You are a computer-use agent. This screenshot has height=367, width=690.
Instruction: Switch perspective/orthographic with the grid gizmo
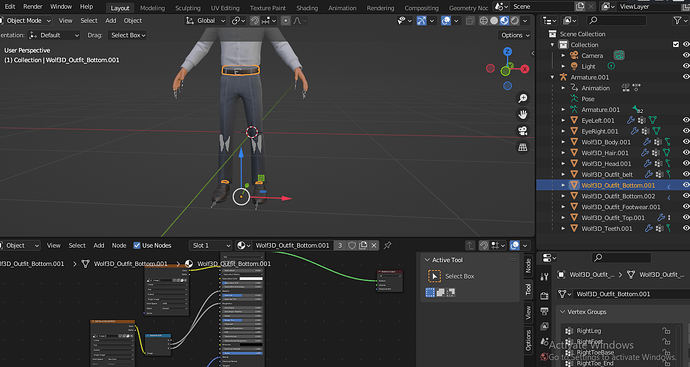coord(522,147)
